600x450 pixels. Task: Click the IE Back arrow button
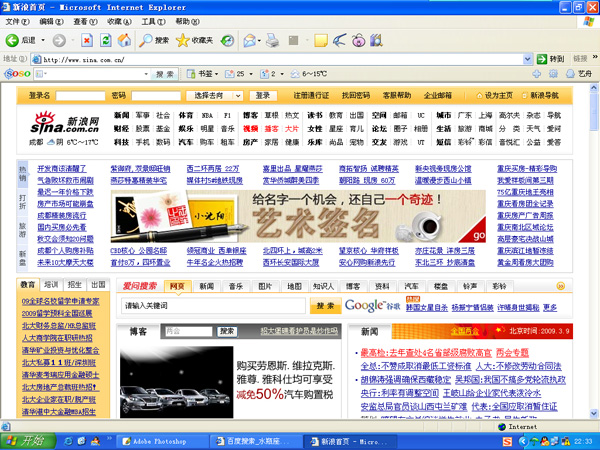pyautogui.click(x=14, y=40)
